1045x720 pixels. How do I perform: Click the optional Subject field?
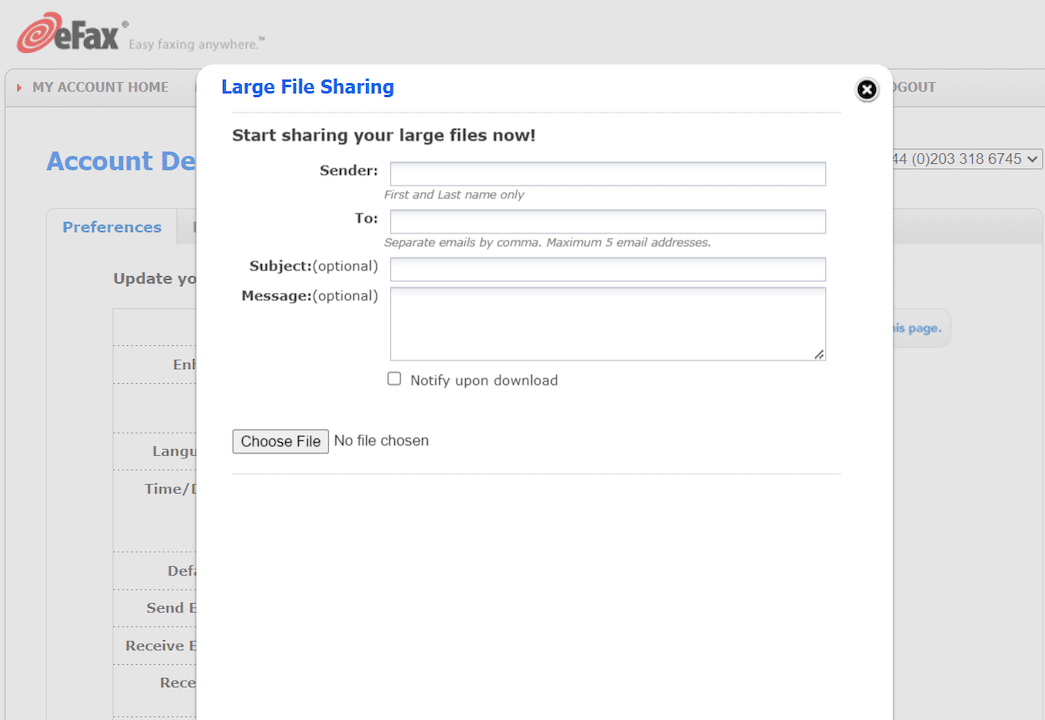point(607,269)
